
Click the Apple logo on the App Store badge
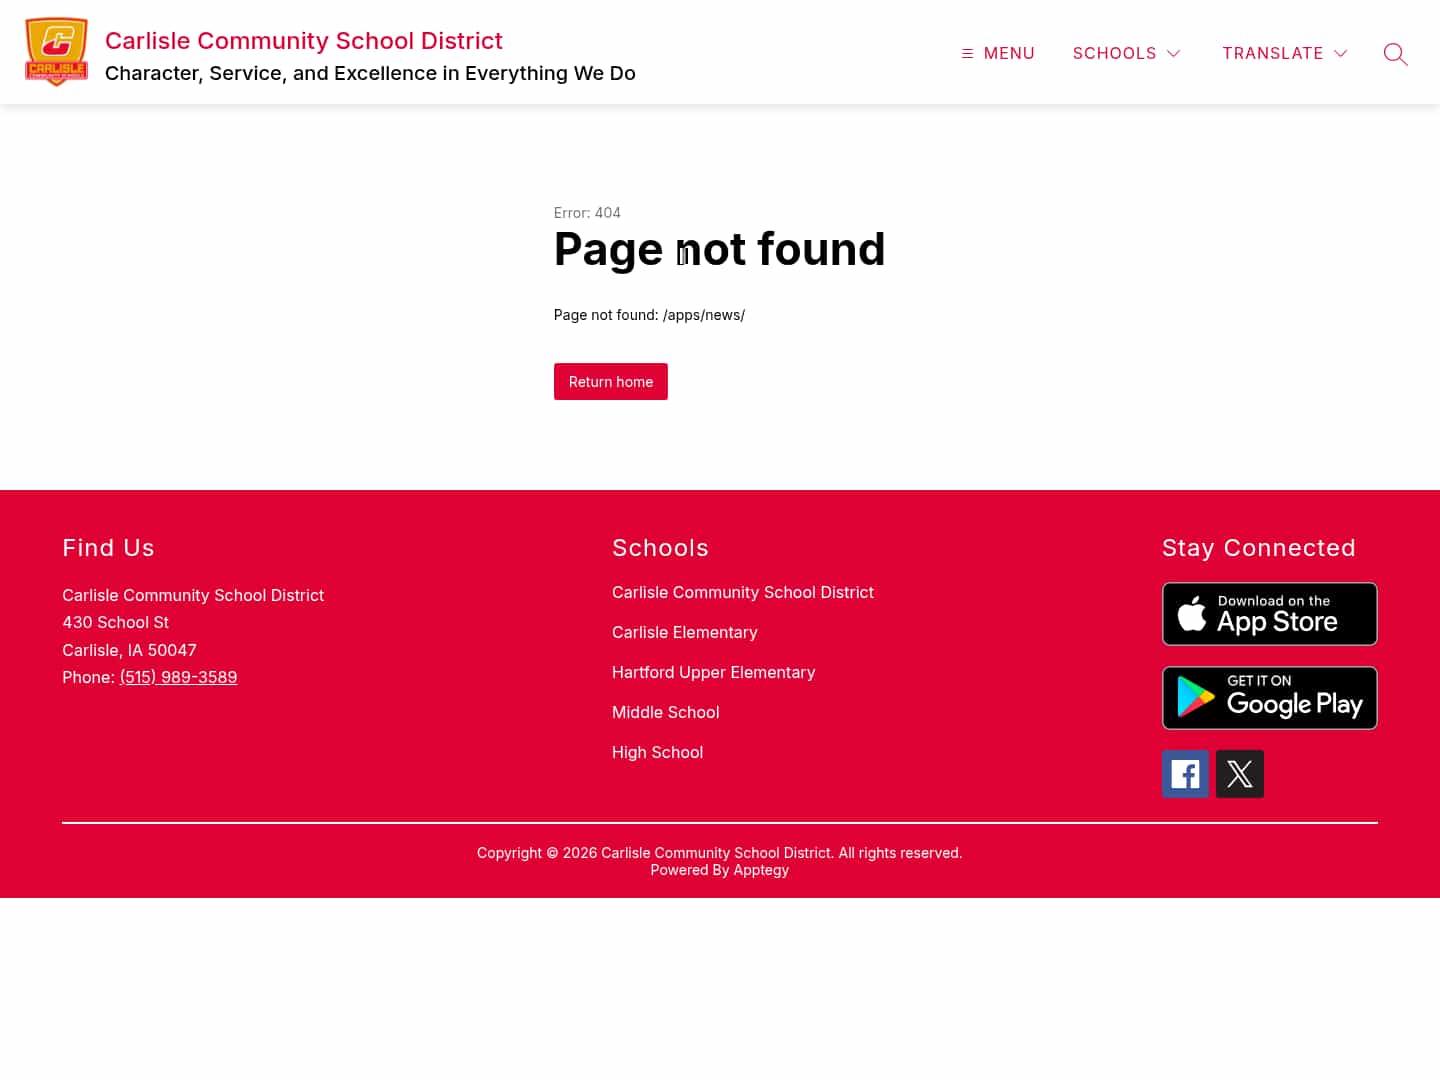(x=1193, y=613)
